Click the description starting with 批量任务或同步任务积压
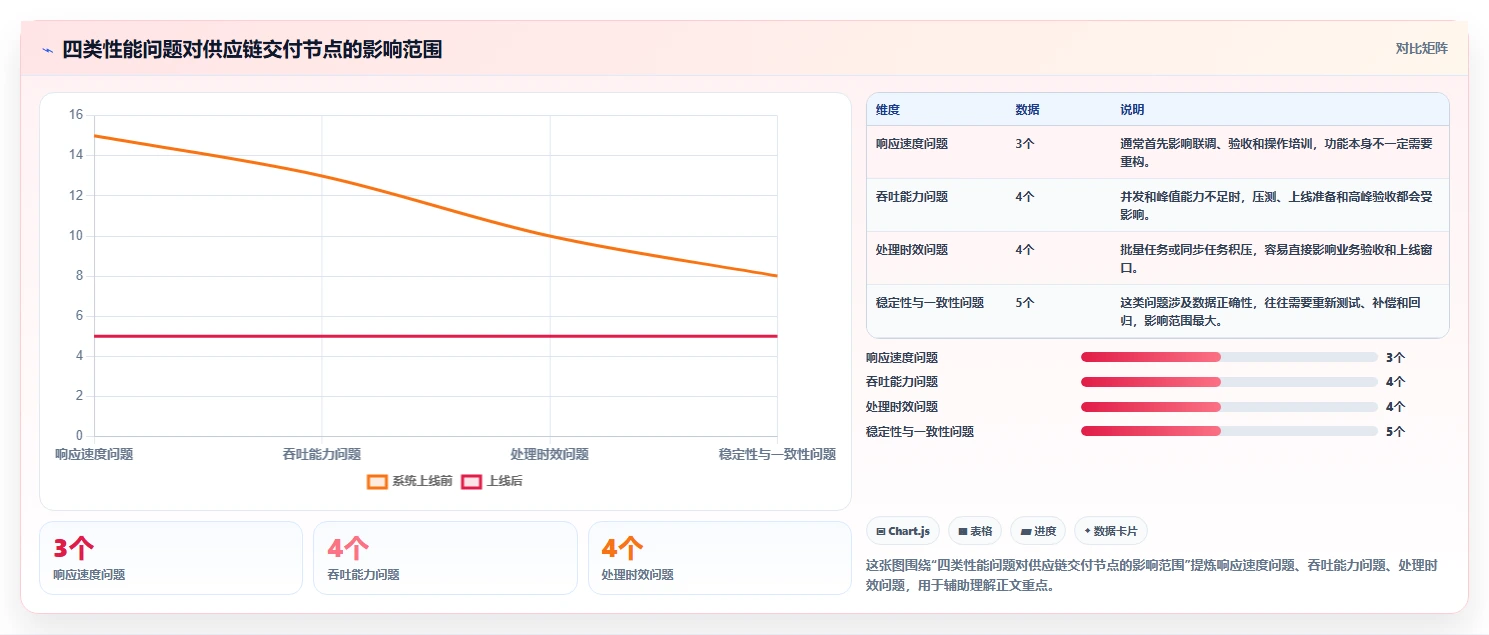Viewport: 1489px width, 635px height. coord(1276,259)
